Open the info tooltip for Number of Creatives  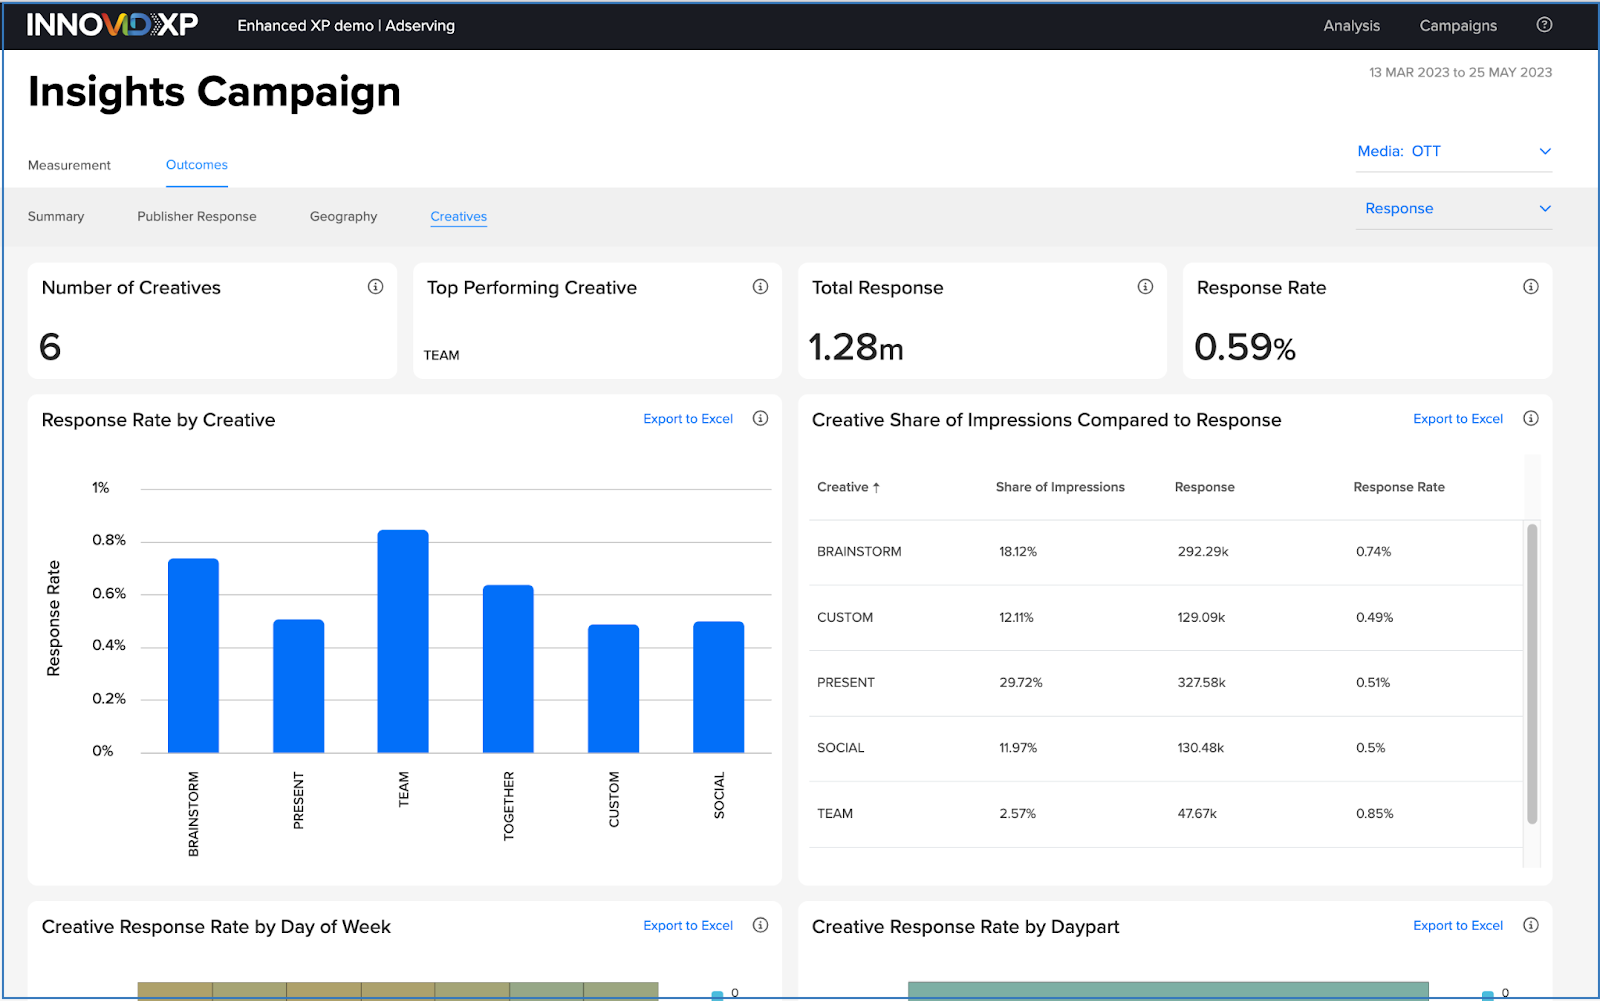[x=376, y=286]
